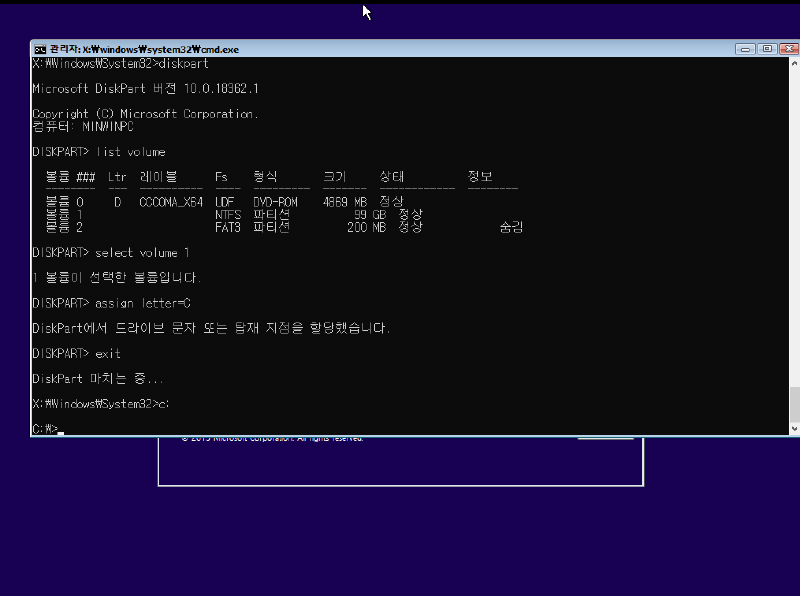Viewport: 800px width, 596px height.
Task: Minimize the command prompt window
Action: pyautogui.click(x=745, y=48)
